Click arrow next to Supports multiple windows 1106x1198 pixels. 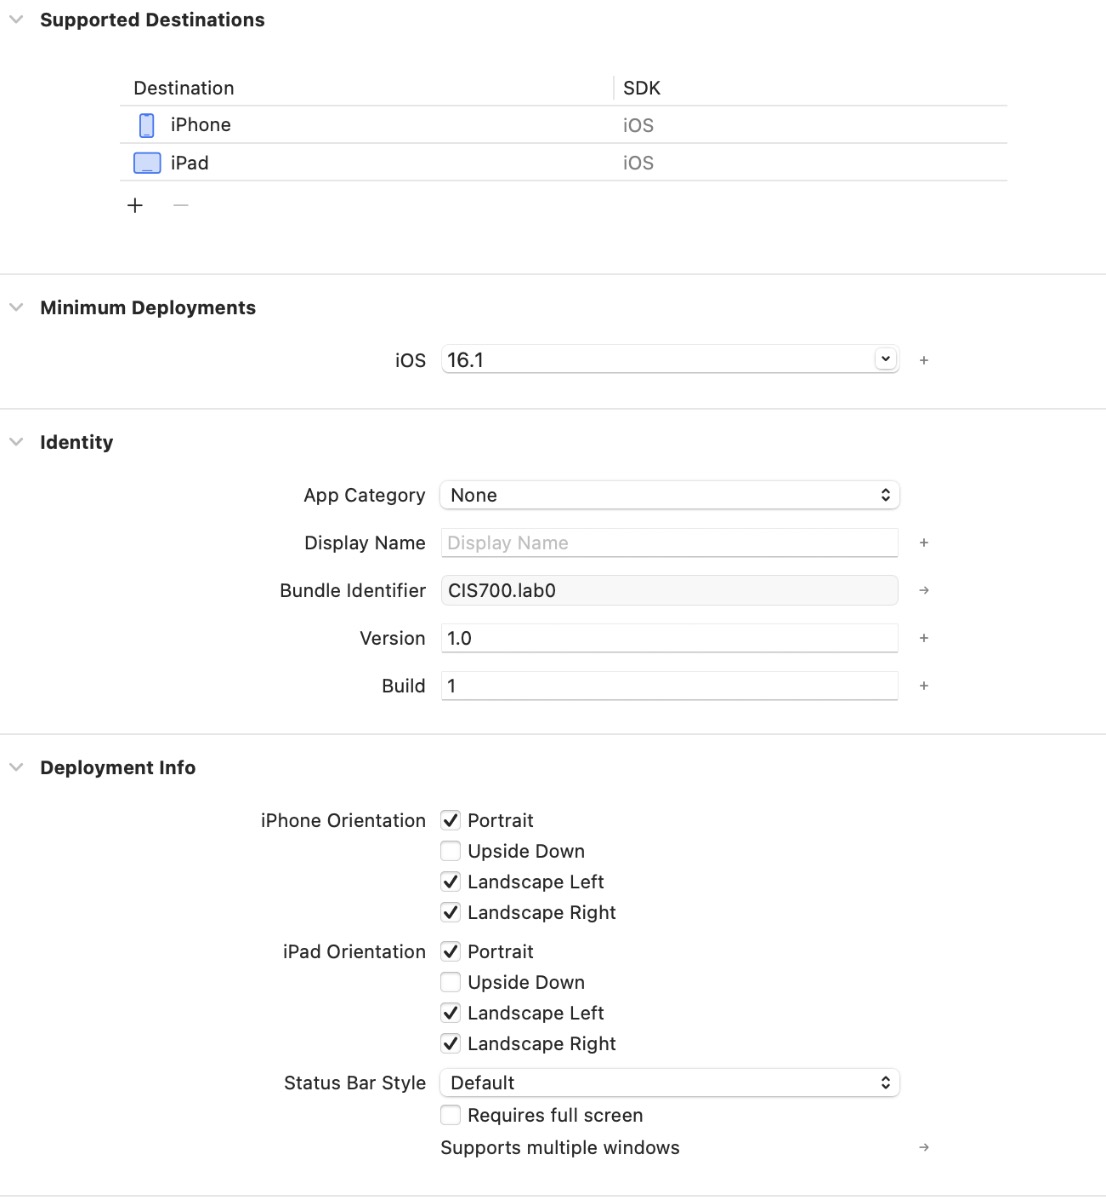tap(924, 1148)
